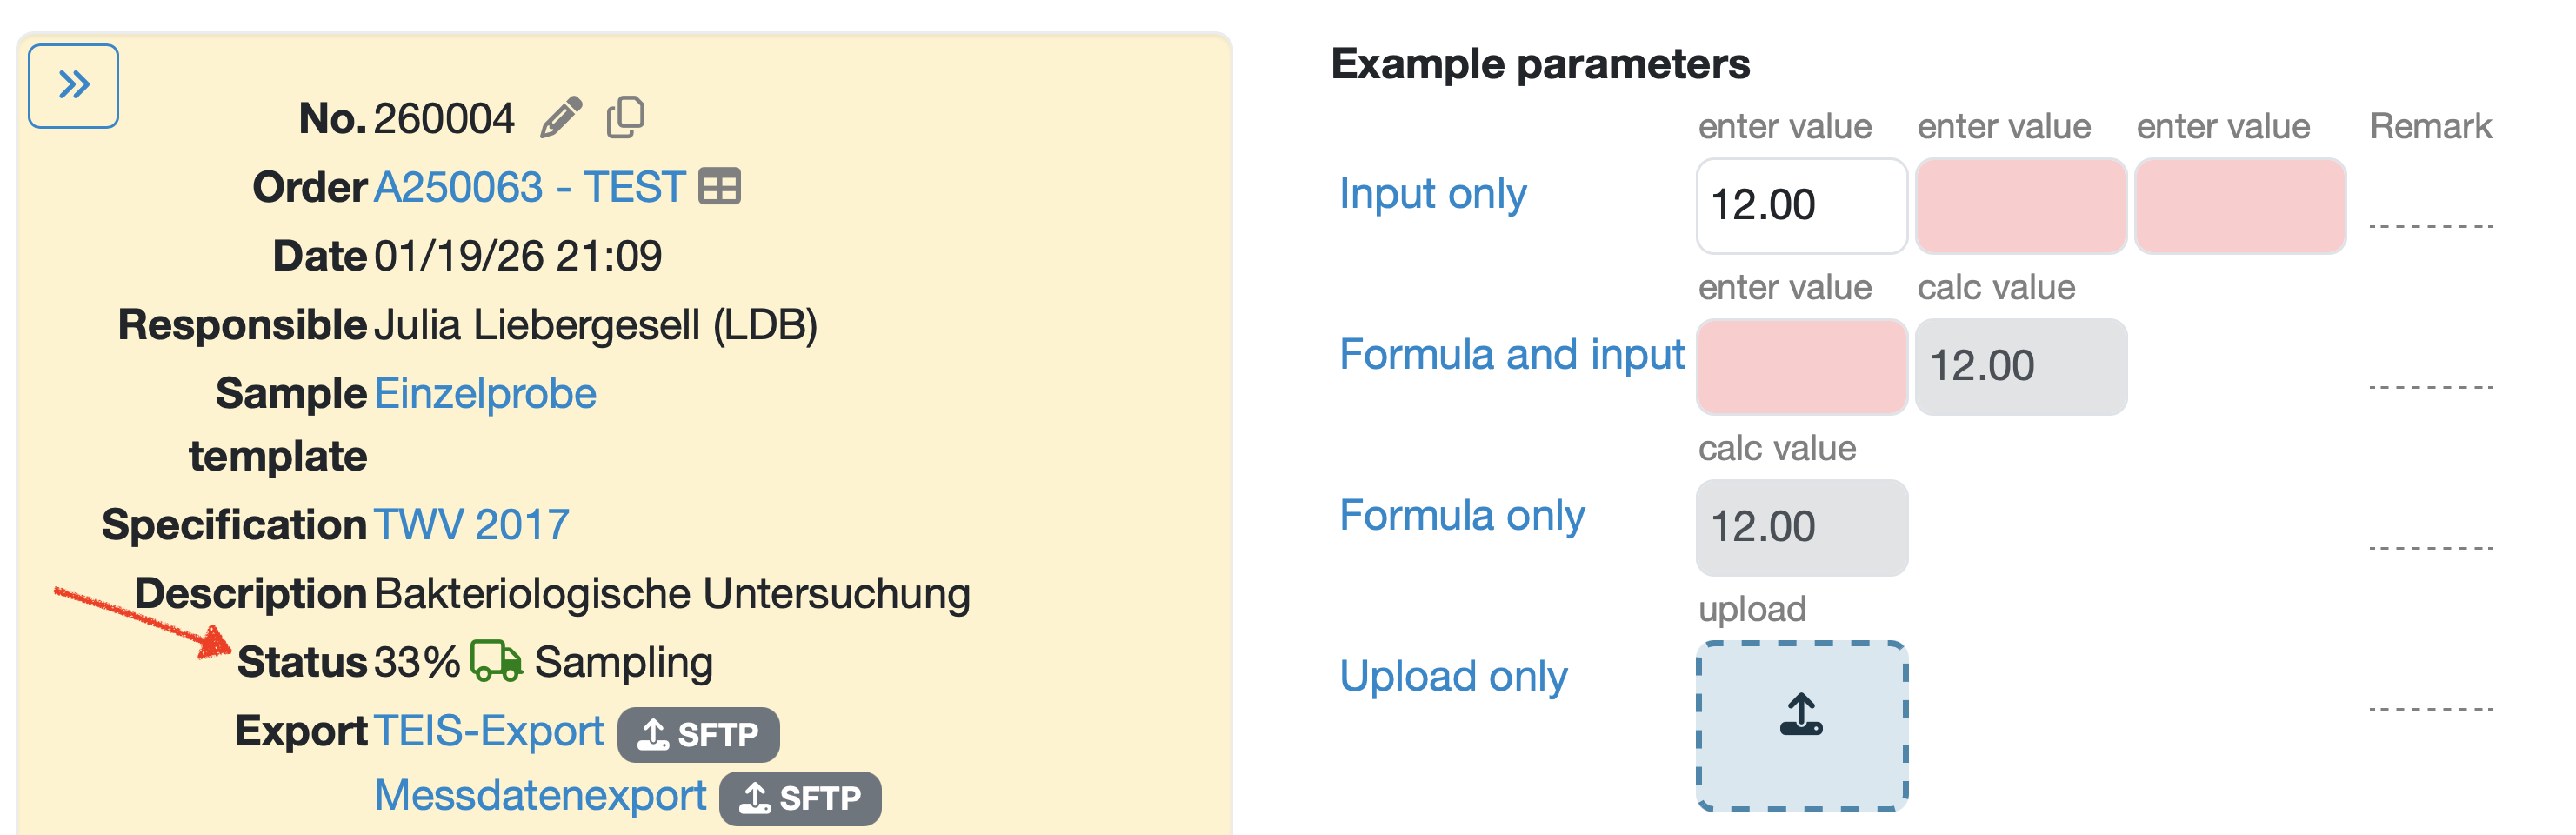2576x835 pixels.
Task: Click the Formula and input parameter name
Action: tap(1511, 354)
